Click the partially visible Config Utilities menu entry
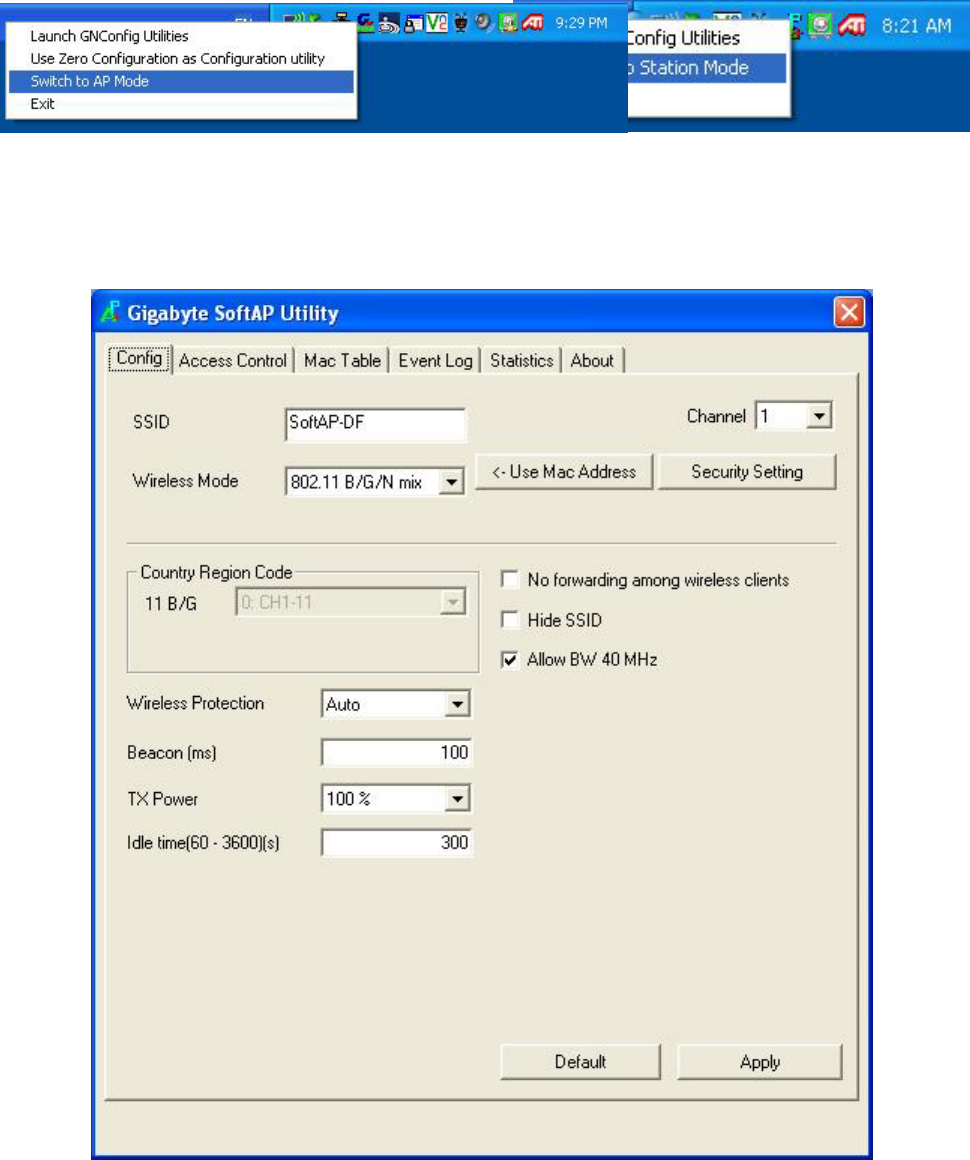Viewport: 970px width, 1160px height. [707, 38]
